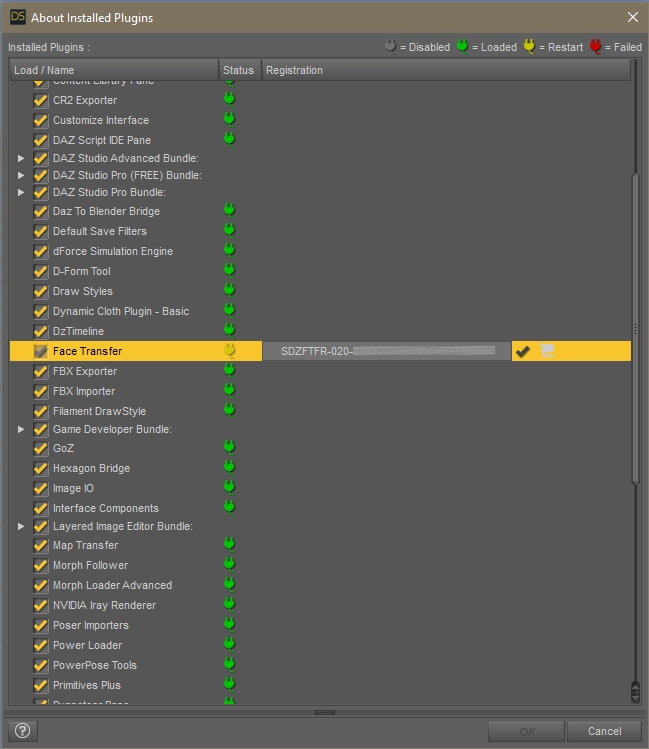The height and width of the screenshot is (749, 649).
Task: Uncheck the Dynamic Cloth Plugin - Basic checkbox
Action: click(41, 311)
